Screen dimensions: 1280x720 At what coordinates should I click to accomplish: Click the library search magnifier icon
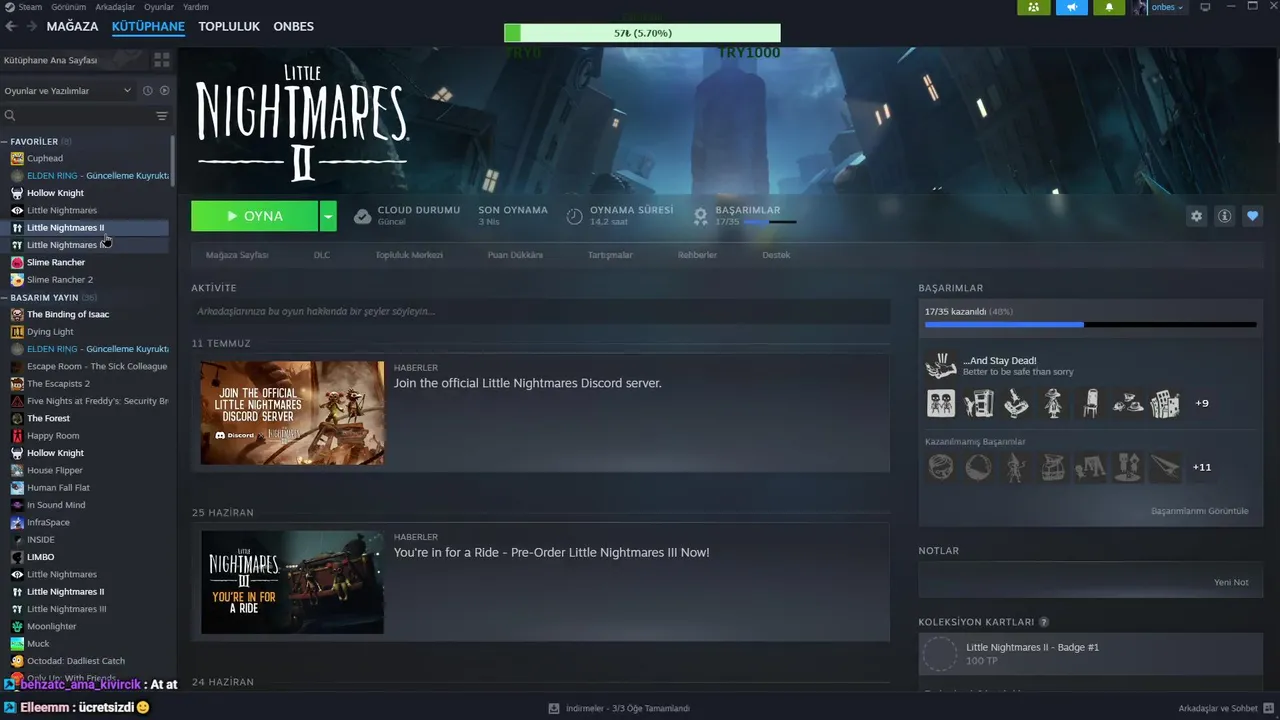(x=10, y=116)
